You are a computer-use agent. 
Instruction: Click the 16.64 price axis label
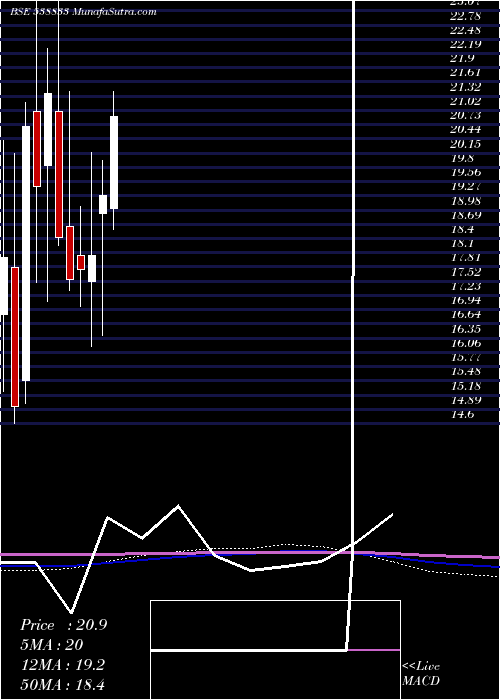click(x=466, y=315)
